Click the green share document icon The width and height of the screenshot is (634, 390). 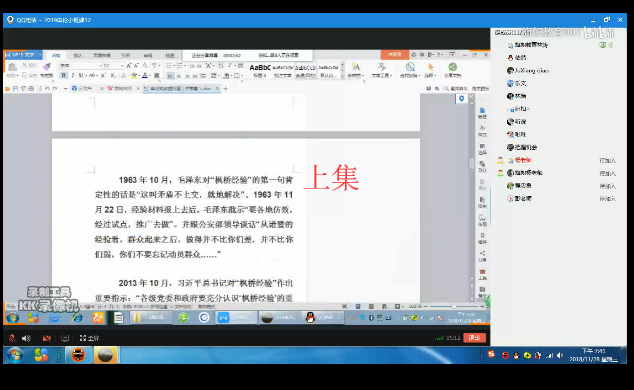click(452, 67)
